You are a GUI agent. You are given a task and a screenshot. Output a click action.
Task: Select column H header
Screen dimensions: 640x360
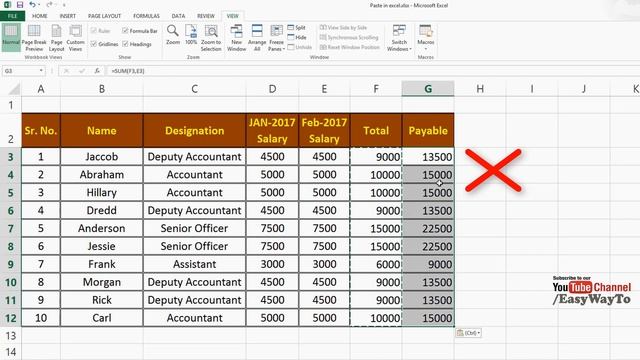[480, 89]
